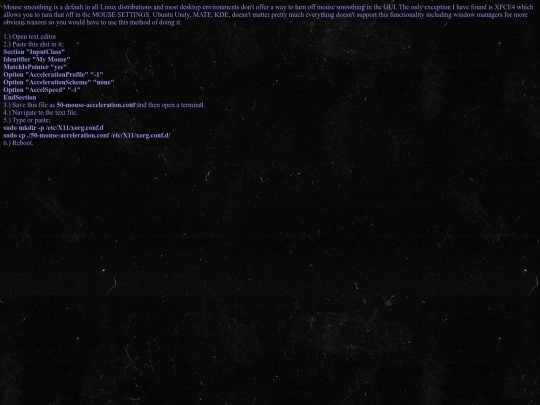Click the bold filename '50-mouse-acceleration.conf' in step 3
The width and height of the screenshot is (540, 405).
(96, 105)
